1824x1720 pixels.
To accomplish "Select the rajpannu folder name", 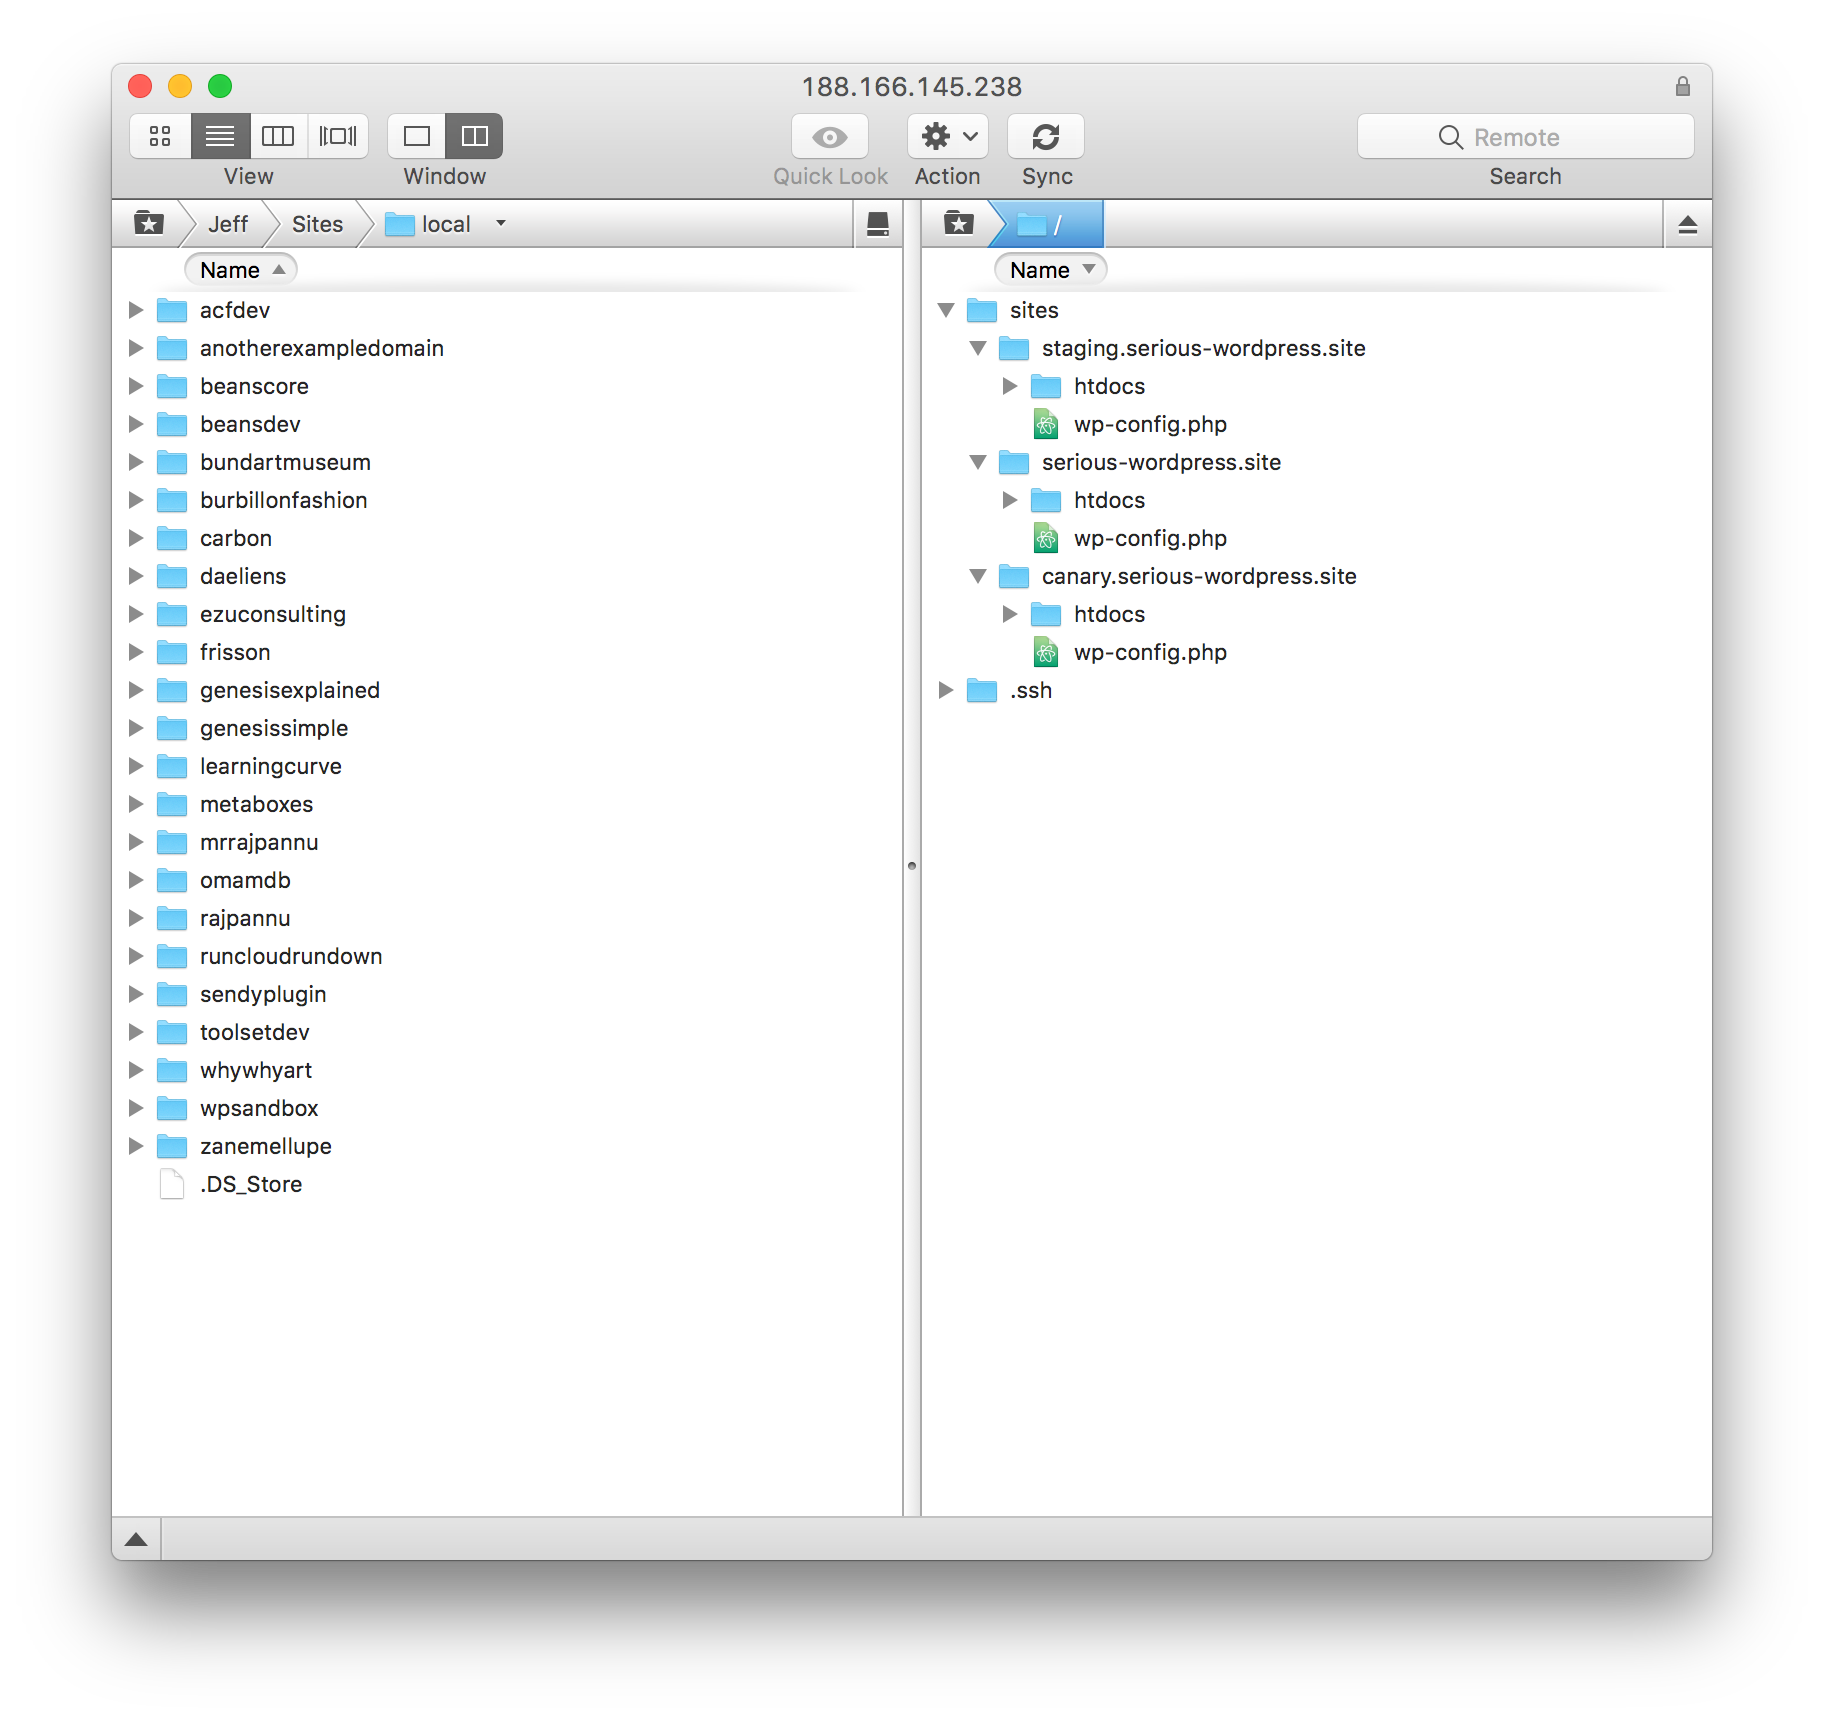I will point(245,918).
